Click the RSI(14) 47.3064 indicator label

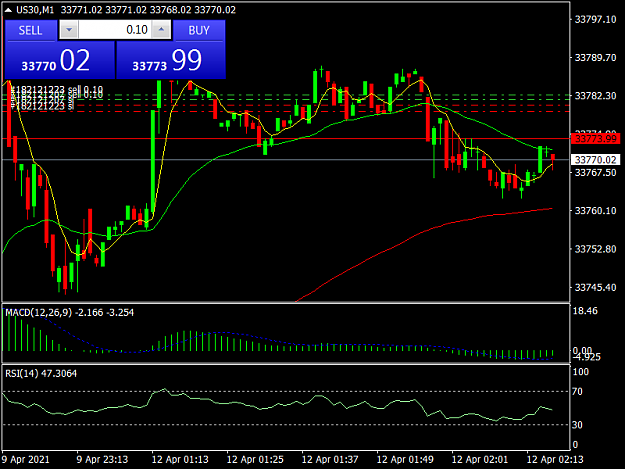coord(41,373)
